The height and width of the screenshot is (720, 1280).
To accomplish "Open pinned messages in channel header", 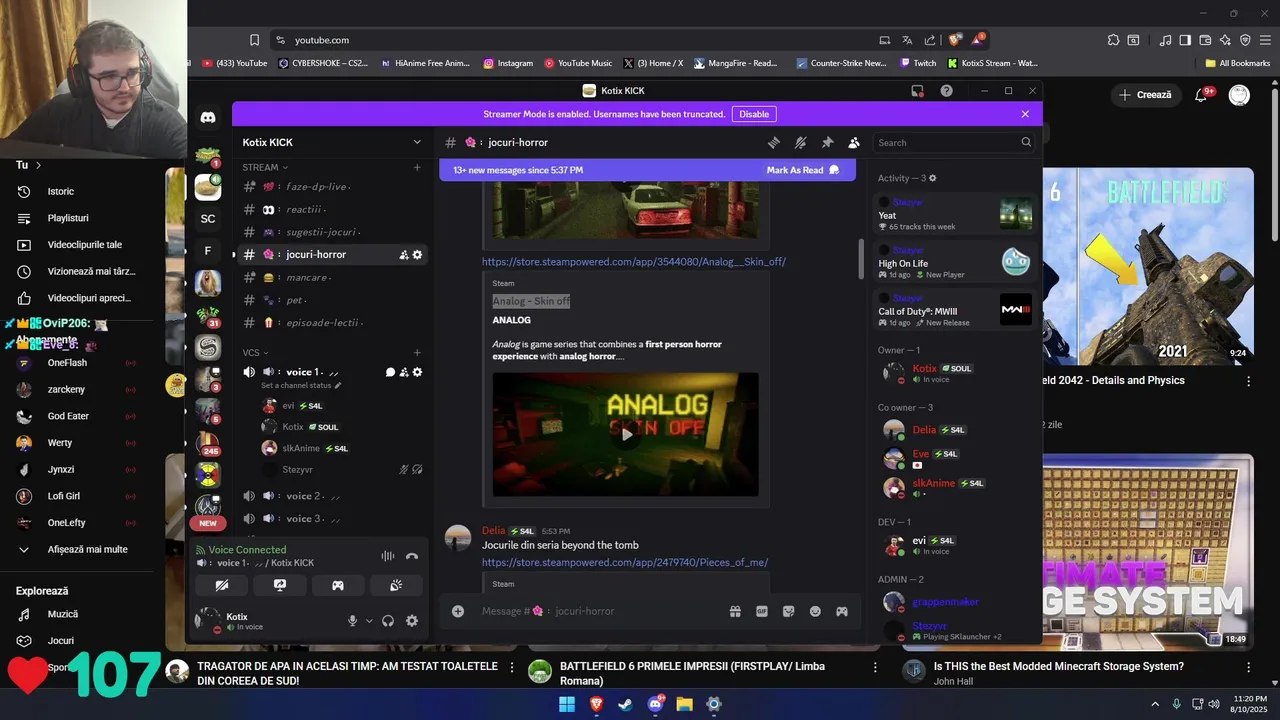I will tap(827, 143).
